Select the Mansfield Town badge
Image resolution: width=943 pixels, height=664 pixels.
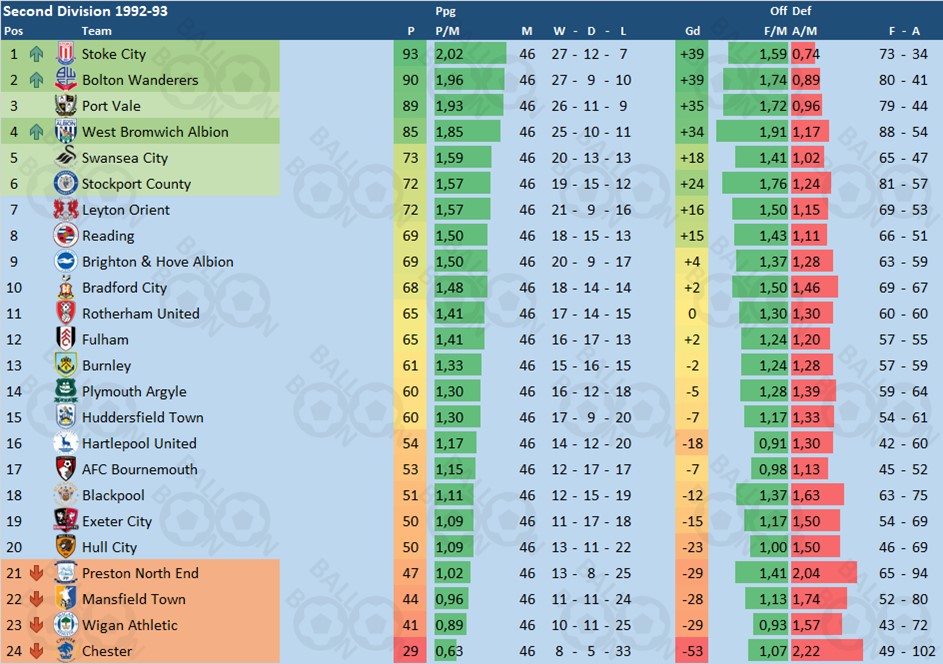pos(66,598)
